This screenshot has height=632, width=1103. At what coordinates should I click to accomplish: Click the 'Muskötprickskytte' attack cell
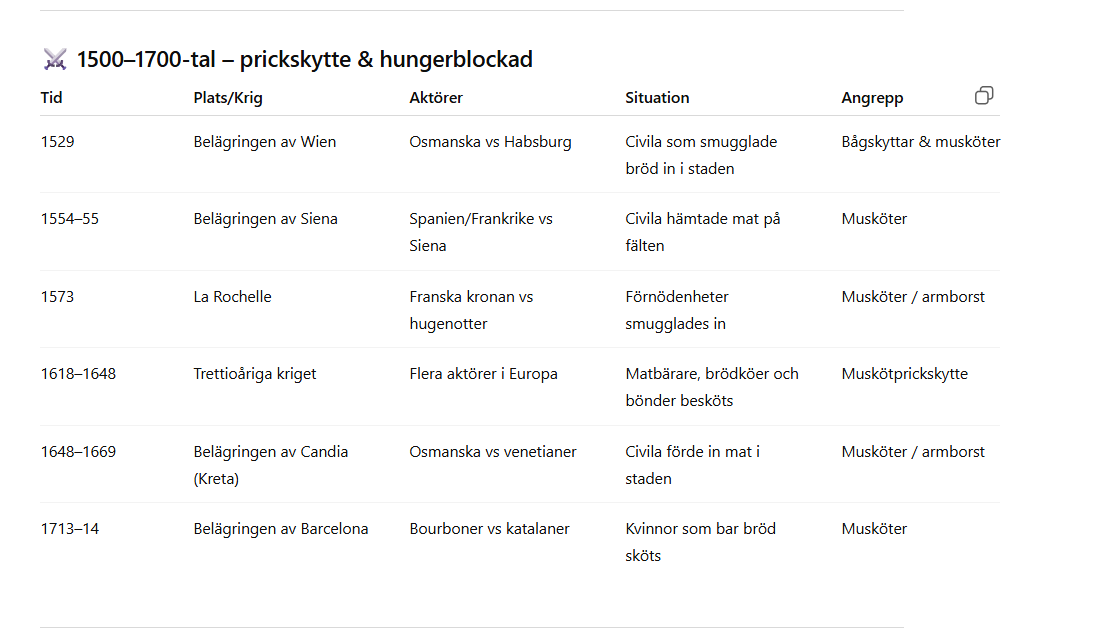pyautogui.click(x=905, y=374)
